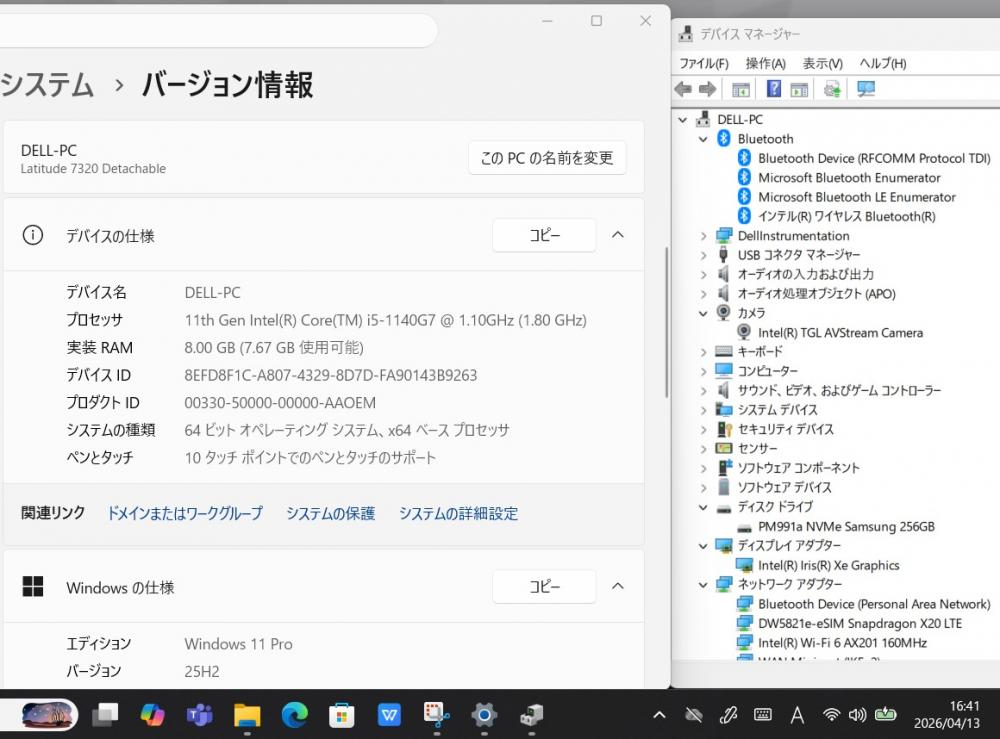
Task: Click the Wi-Fi icon in system tray
Action: 831,714
